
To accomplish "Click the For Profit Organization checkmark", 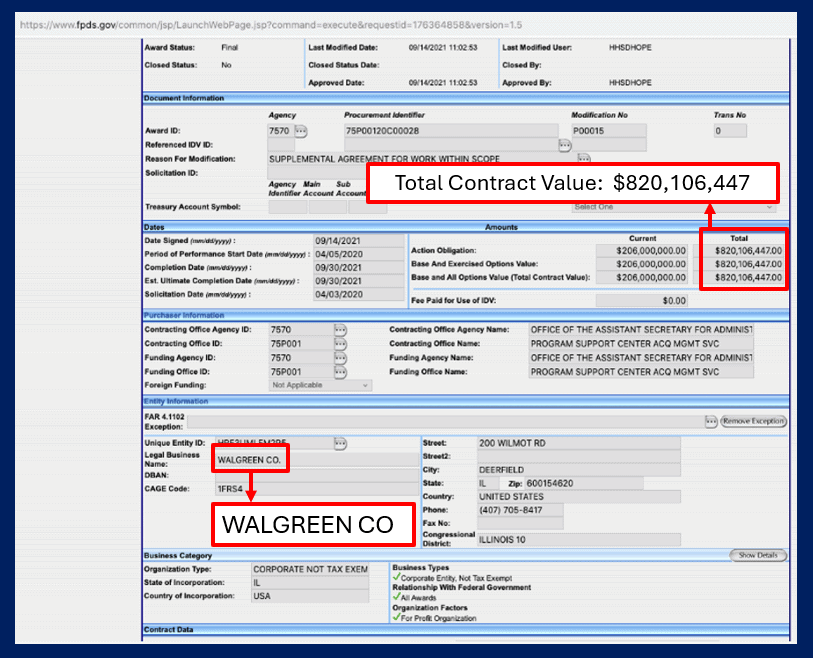I will [x=396, y=617].
